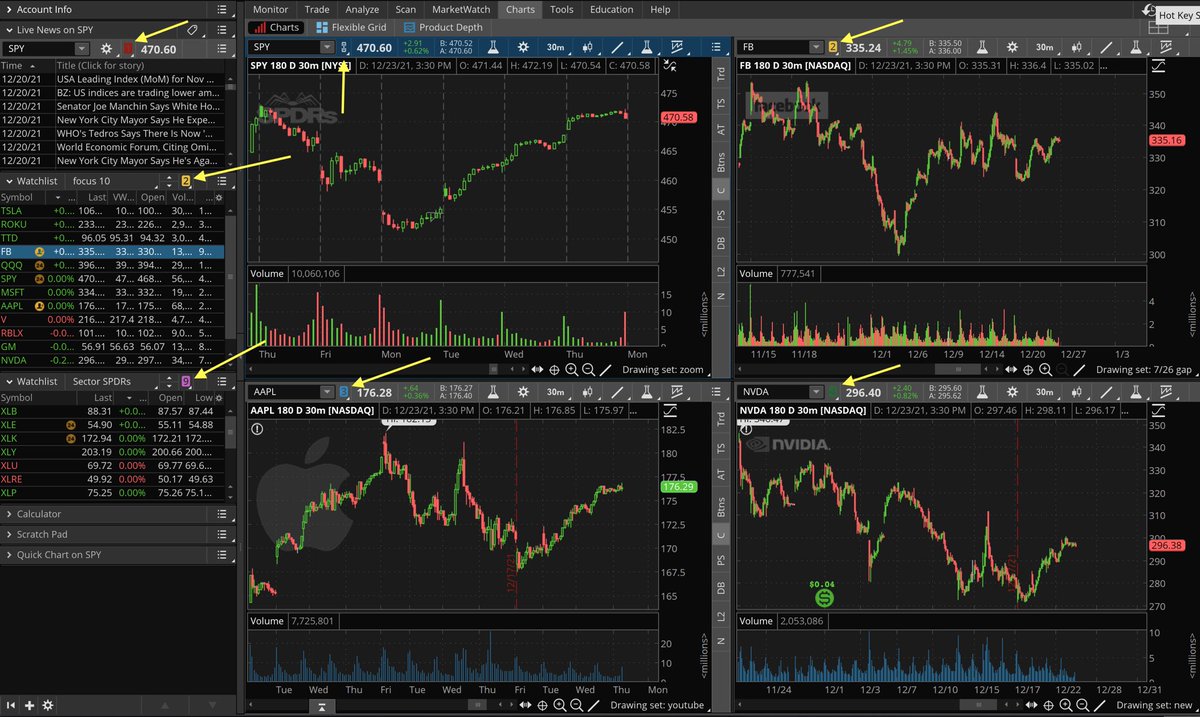The height and width of the screenshot is (717, 1200).
Task: Click the orange link color badge on FB chart
Action: coord(833,47)
